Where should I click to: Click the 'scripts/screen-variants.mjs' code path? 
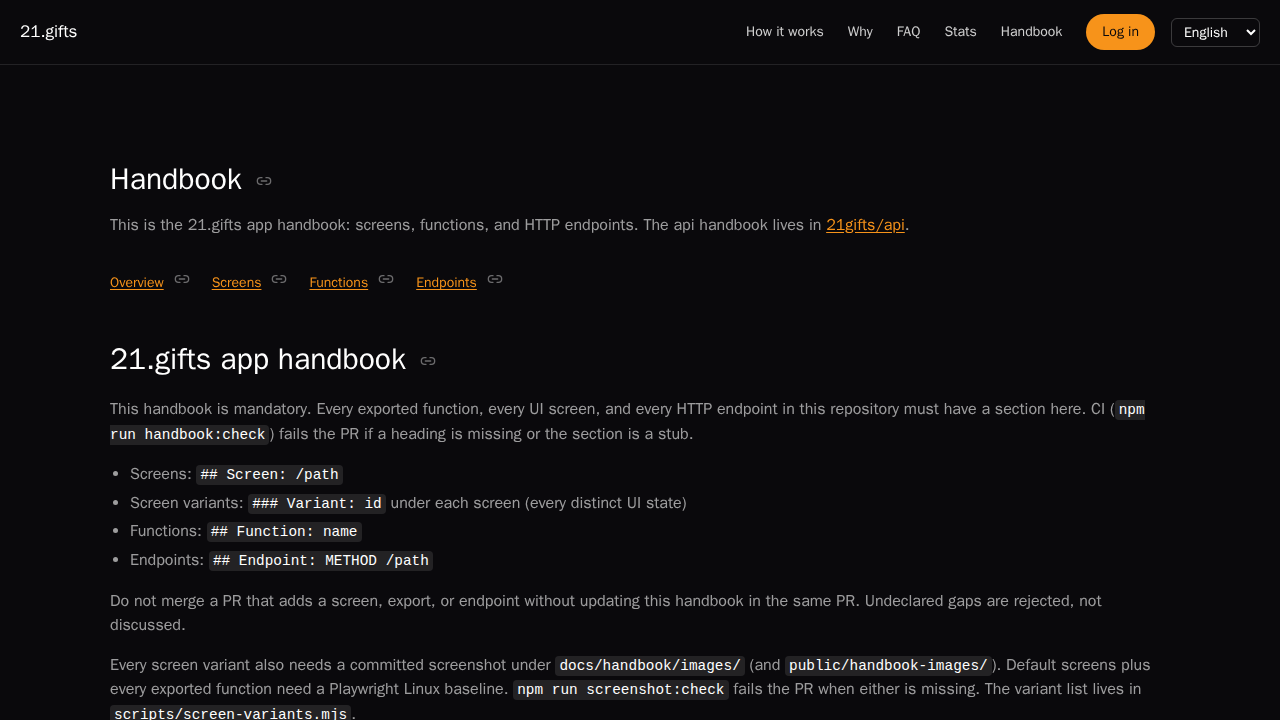click(x=230, y=713)
